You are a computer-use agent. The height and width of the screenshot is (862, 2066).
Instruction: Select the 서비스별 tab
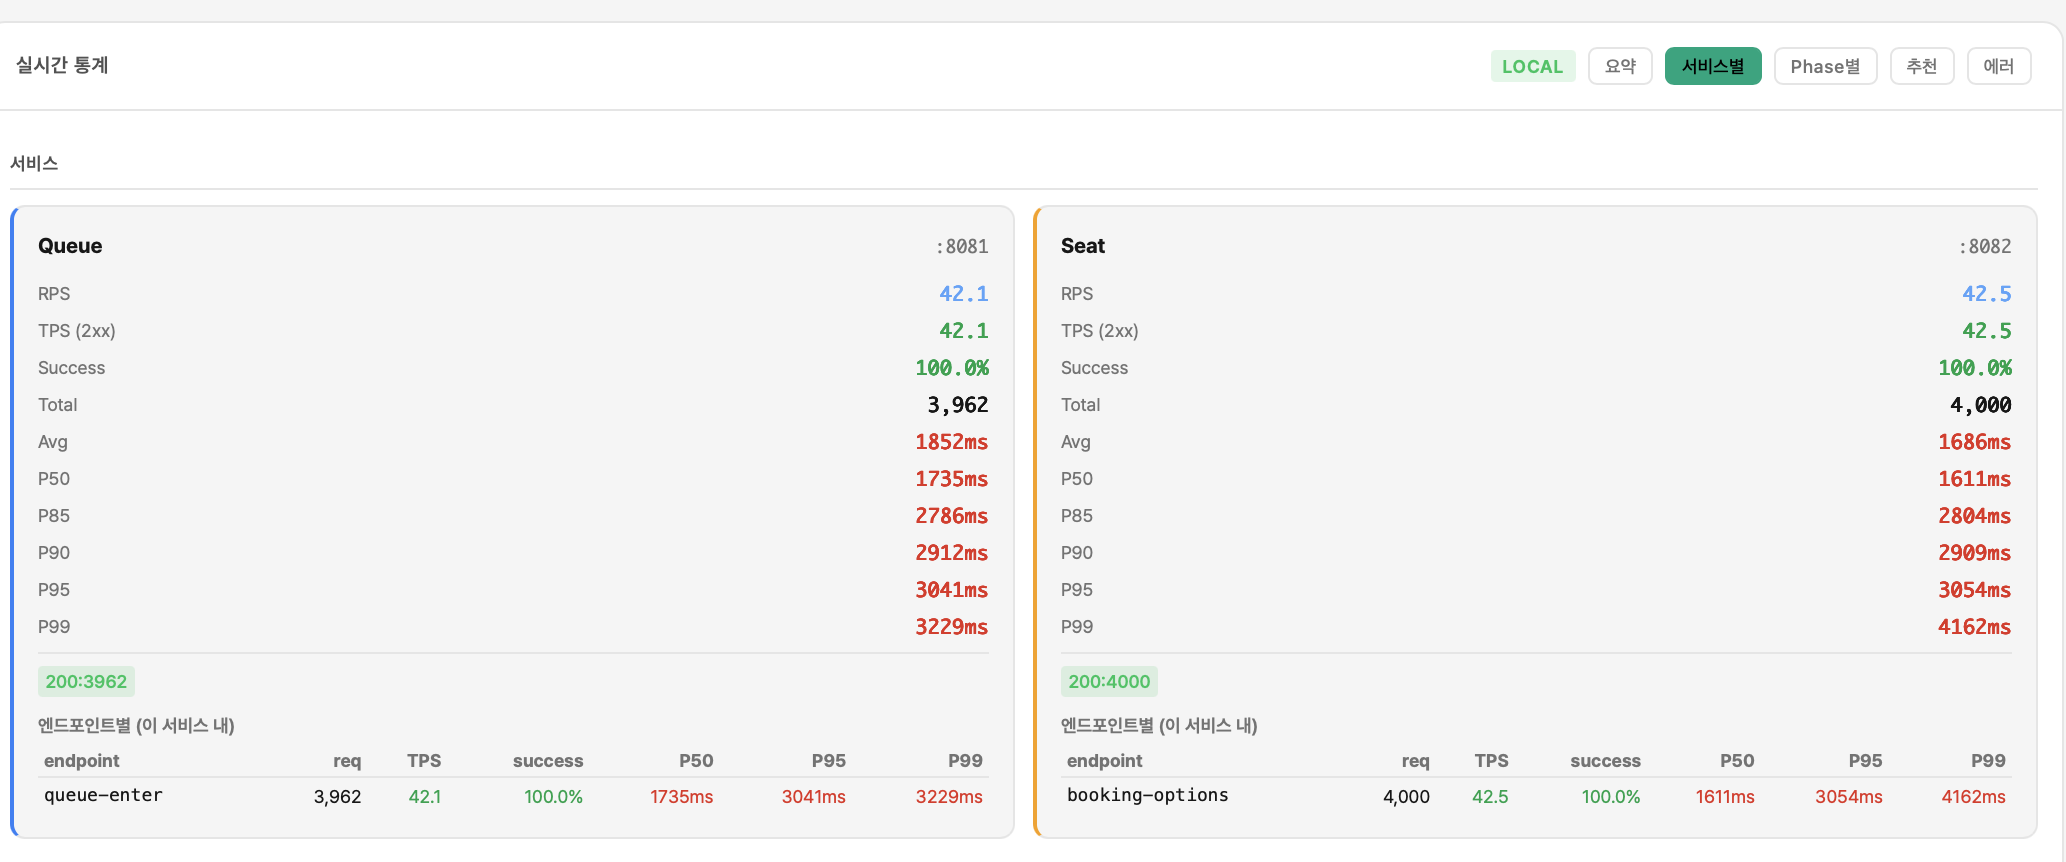pos(1712,66)
